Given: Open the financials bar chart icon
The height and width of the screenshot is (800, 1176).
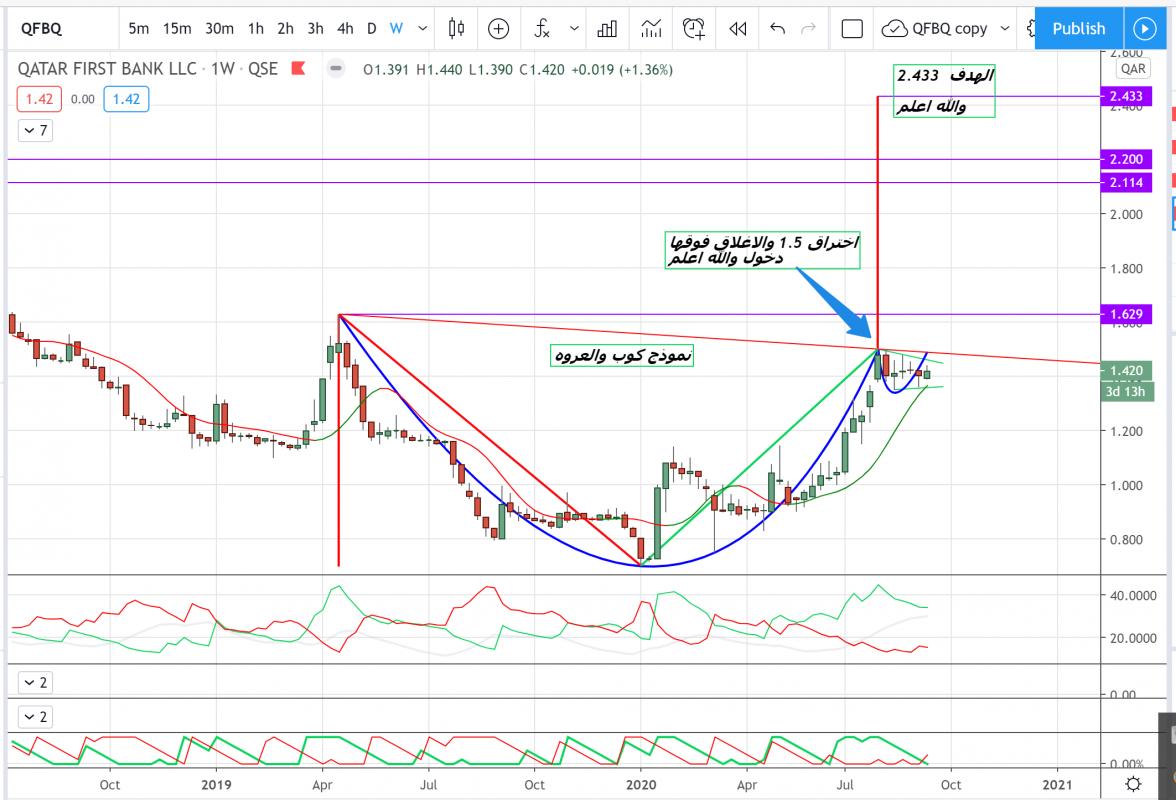Looking at the screenshot, I should [x=606, y=28].
